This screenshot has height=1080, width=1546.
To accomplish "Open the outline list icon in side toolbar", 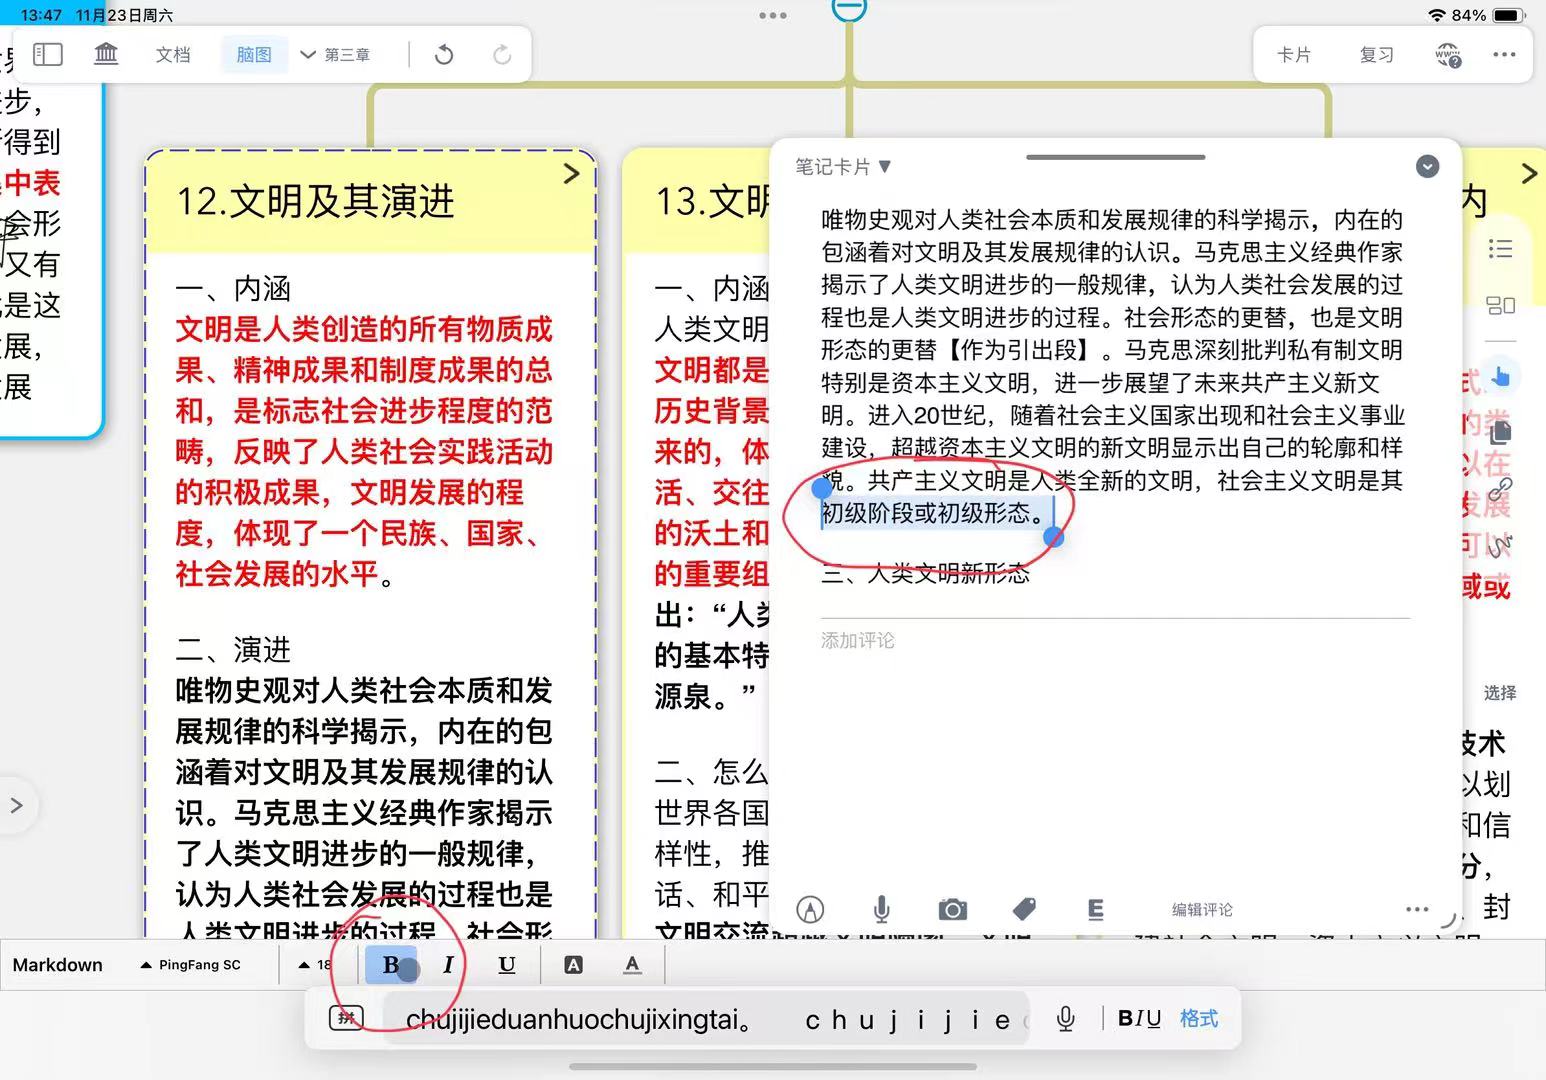I will point(1500,249).
